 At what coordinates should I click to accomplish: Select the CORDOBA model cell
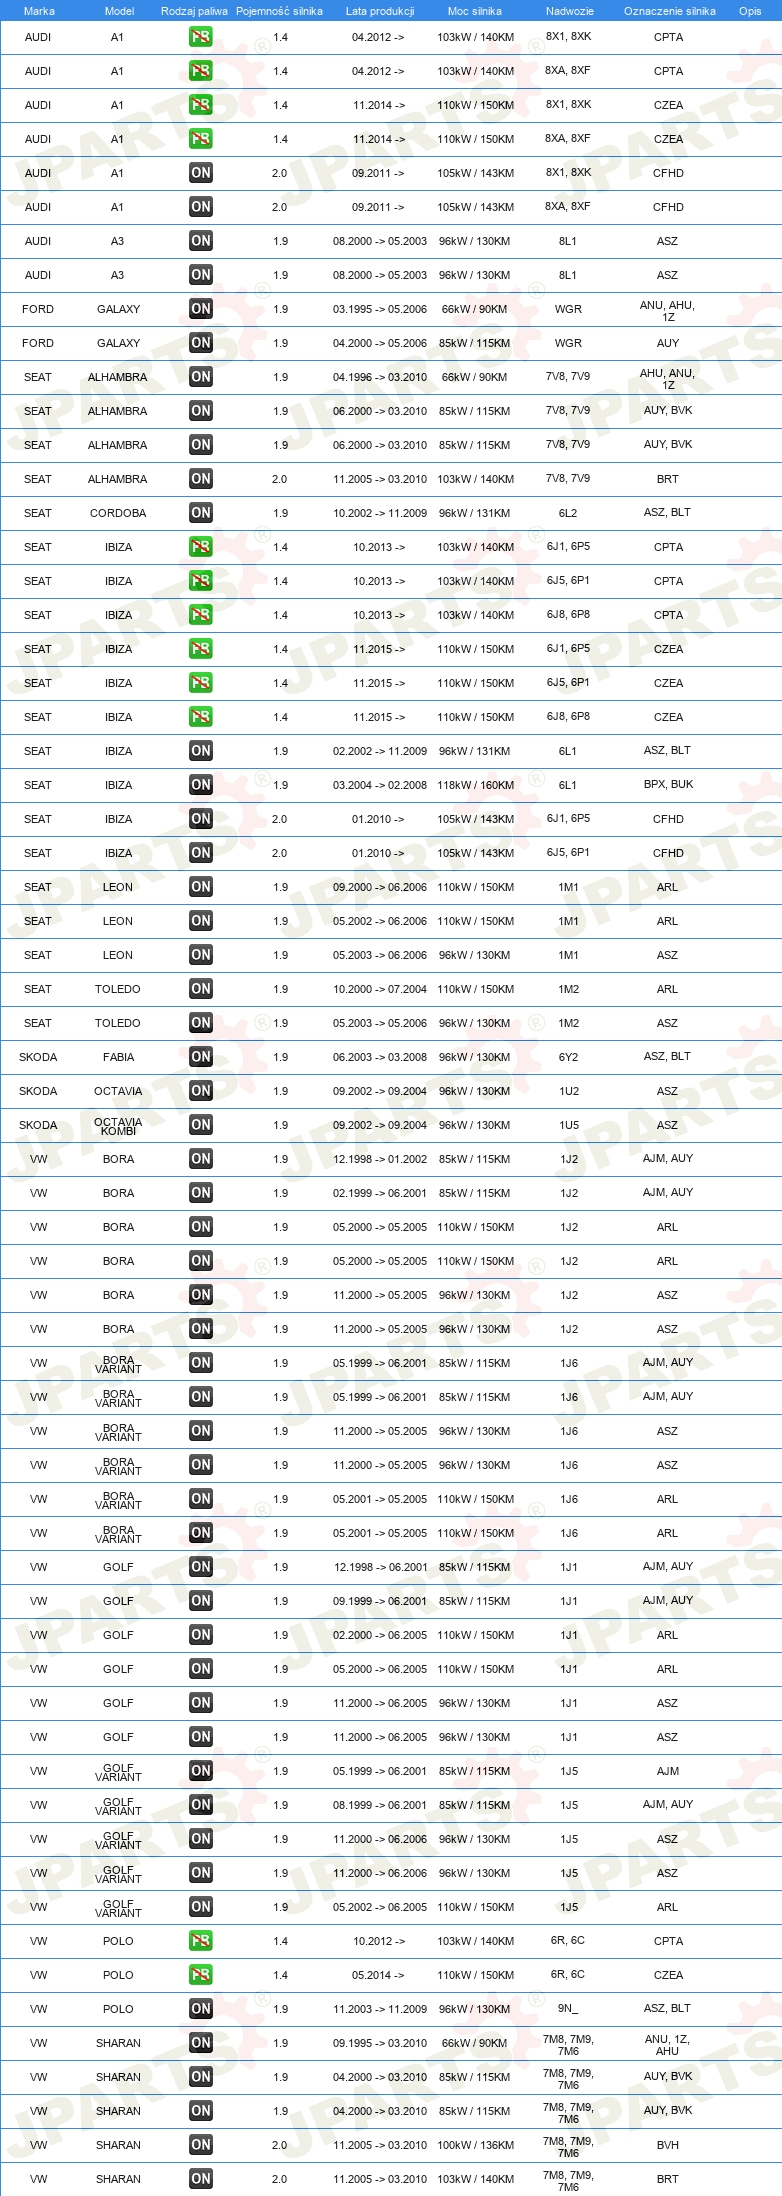pos(118,513)
